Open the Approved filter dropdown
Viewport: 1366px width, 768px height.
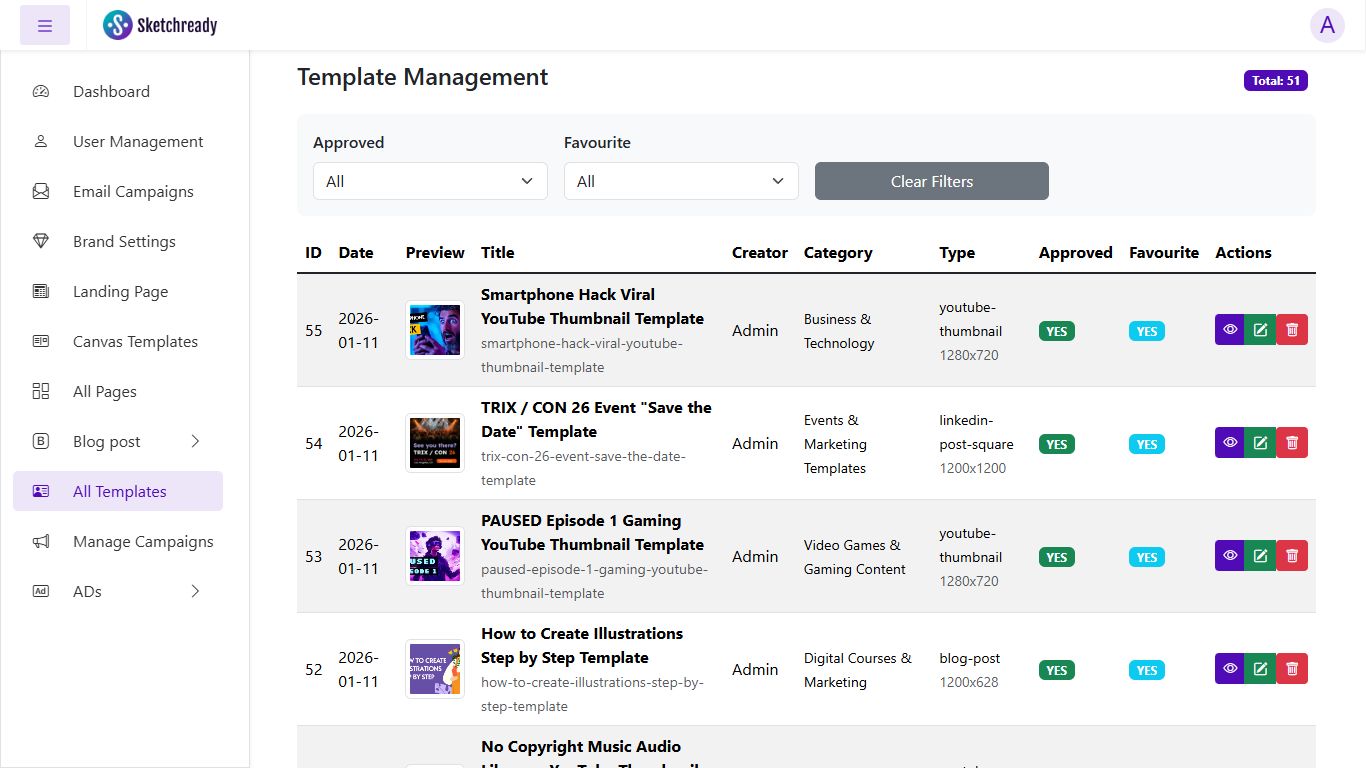(430, 181)
